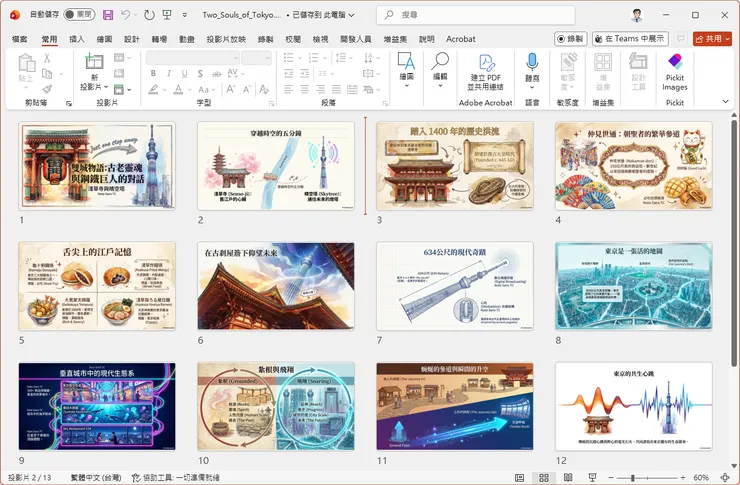Screen dimensions: 740x485
Task: Click the zoom slider handle
Action: coord(633,477)
